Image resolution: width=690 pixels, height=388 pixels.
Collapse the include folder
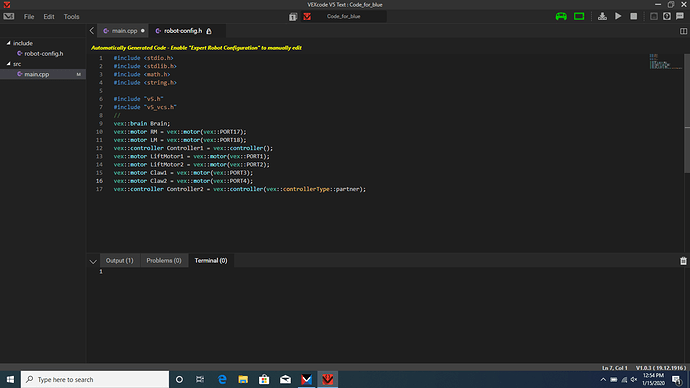coord(8,43)
